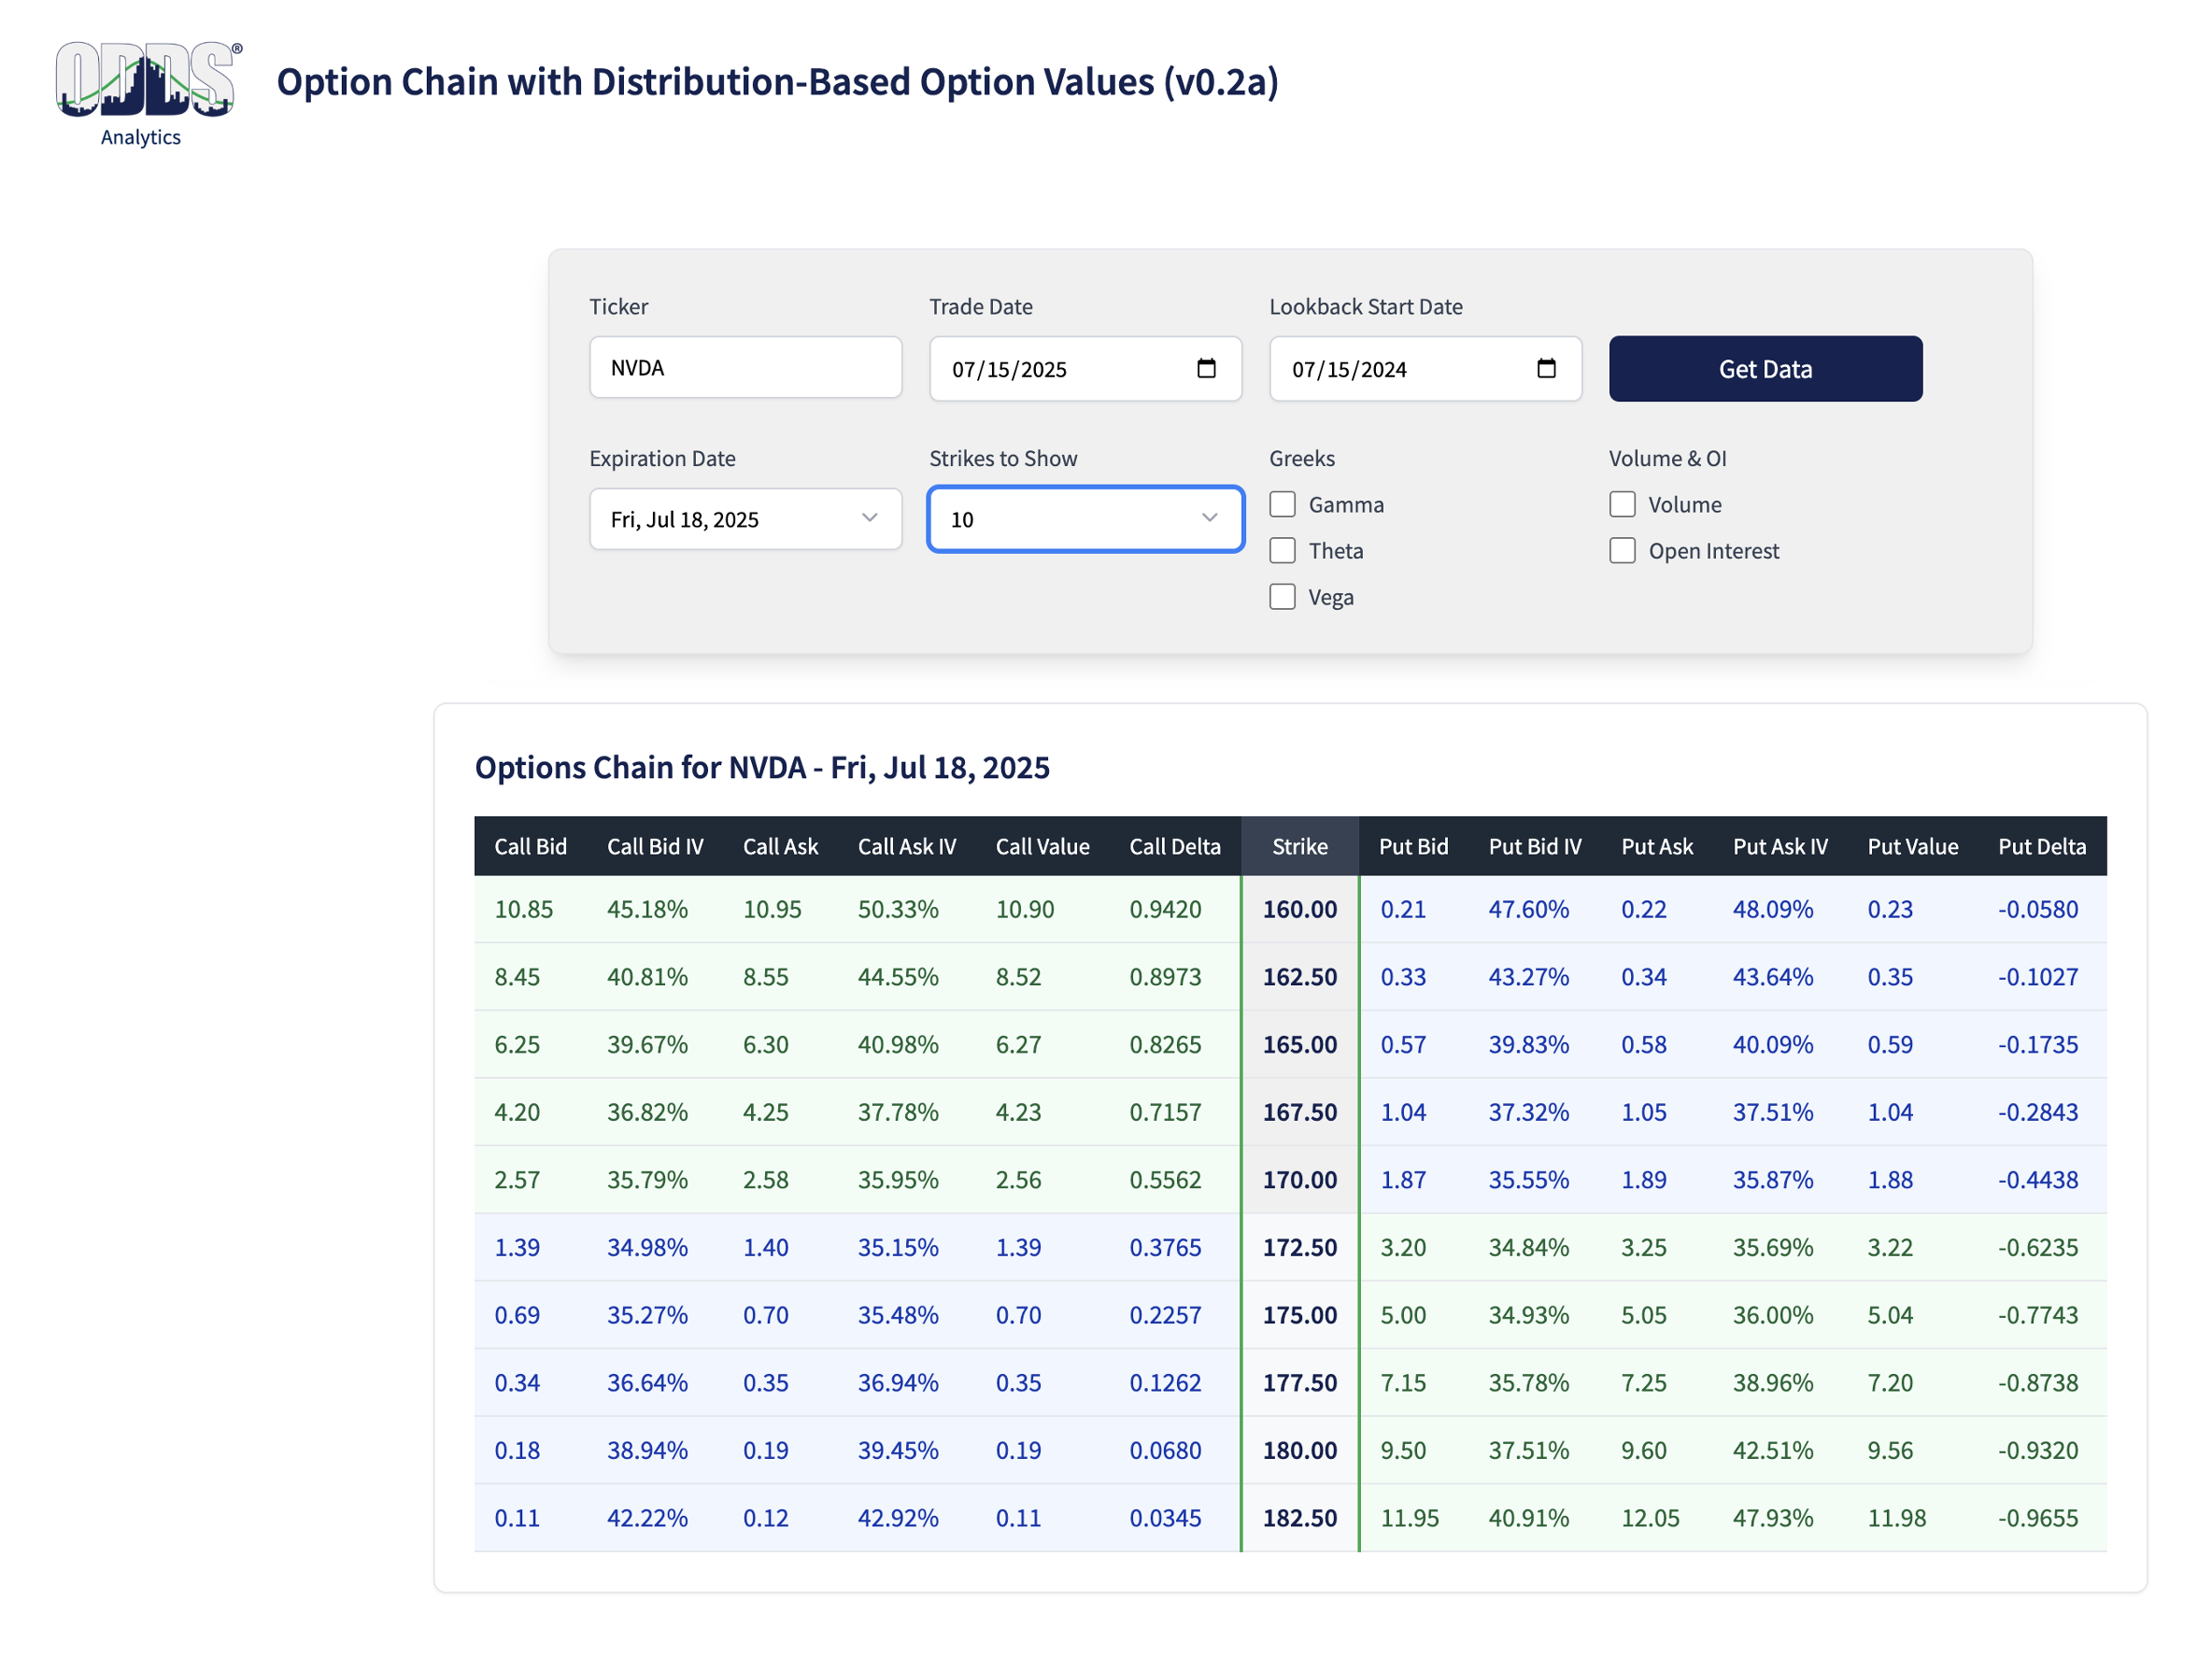This screenshot has height=1670, width=2212.
Task: Click the Call Bid column header
Action: [x=530, y=846]
